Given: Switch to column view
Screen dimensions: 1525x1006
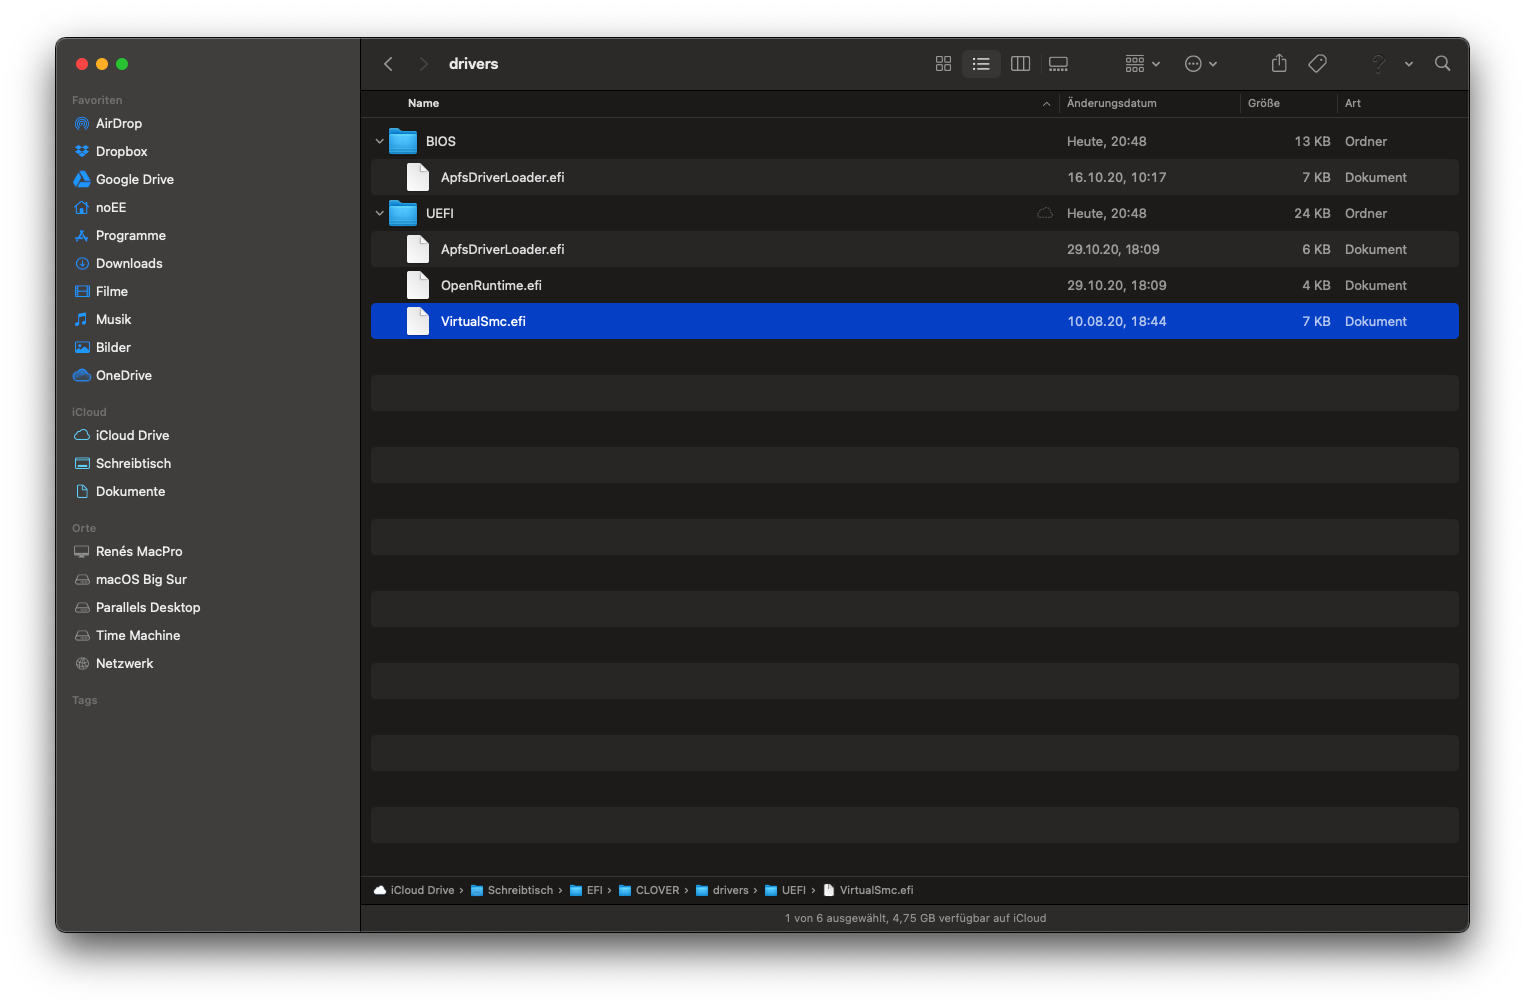Looking at the screenshot, I should tap(1020, 64).
